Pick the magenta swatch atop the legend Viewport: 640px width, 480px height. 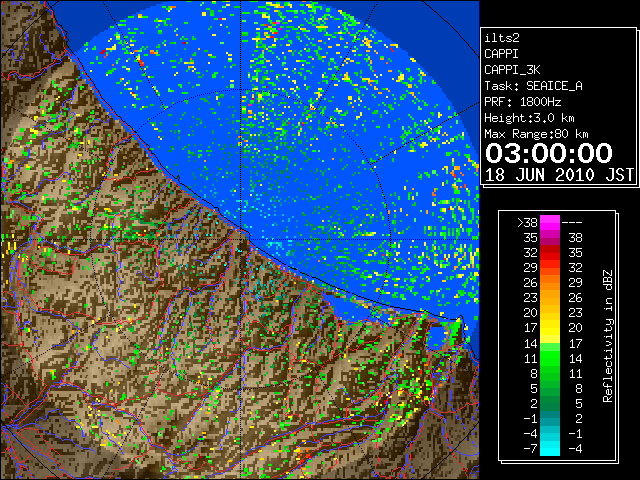(550, 222)
